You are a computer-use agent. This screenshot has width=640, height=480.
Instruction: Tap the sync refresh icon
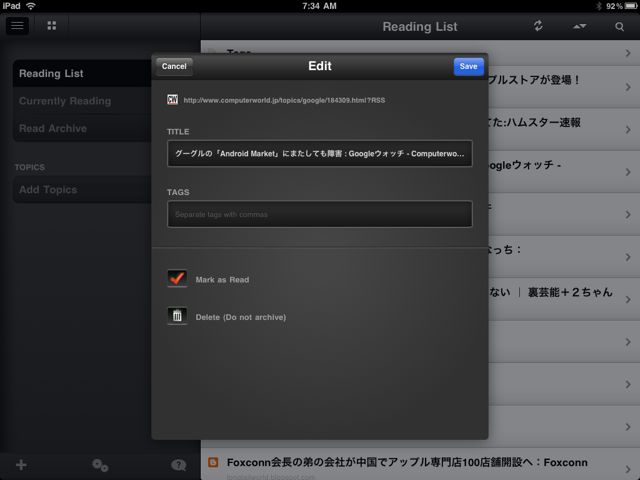click(x=538, y=26)
